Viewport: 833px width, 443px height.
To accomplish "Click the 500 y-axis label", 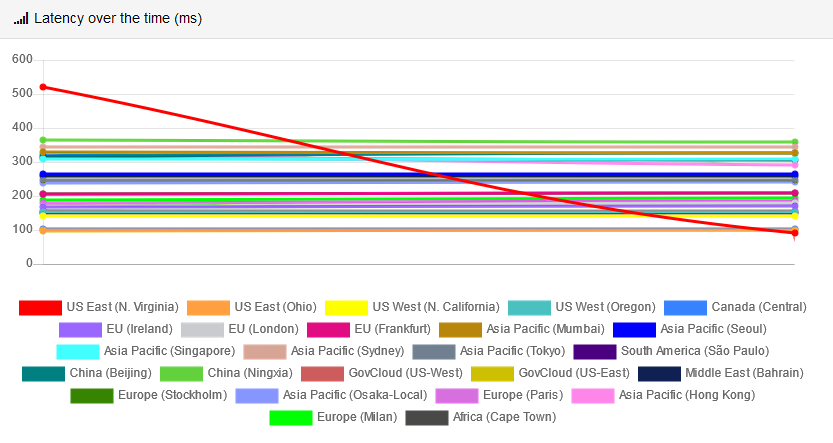I will click(22, 93).
